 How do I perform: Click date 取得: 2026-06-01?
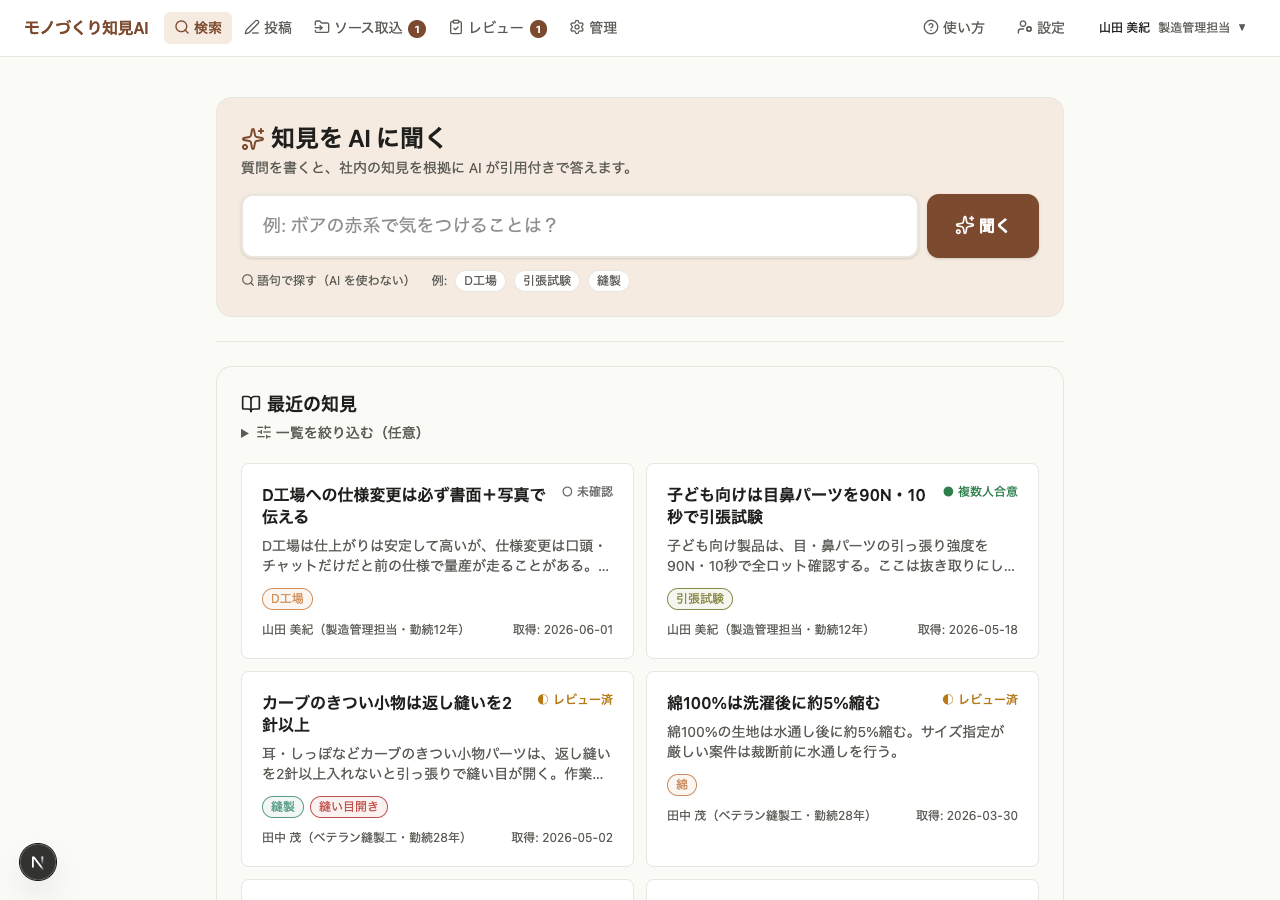click(x=563, y=630)
